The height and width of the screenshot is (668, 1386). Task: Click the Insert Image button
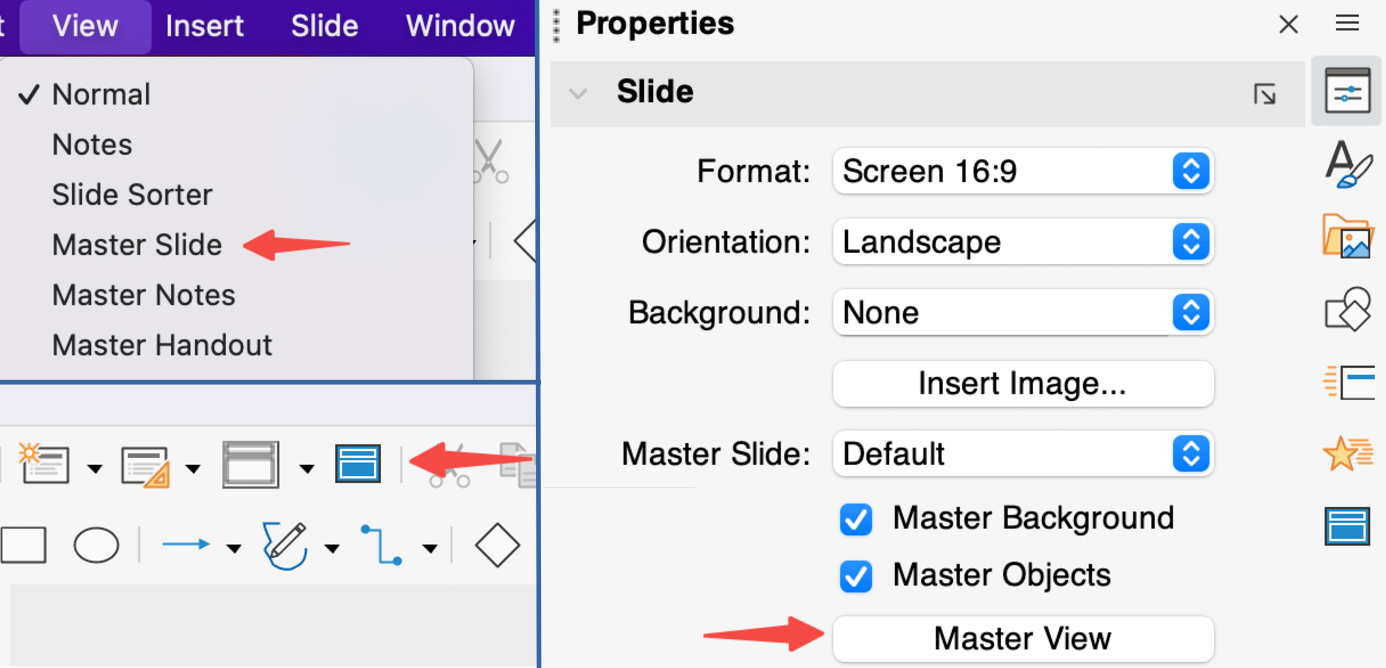[x=1022, y=384]
